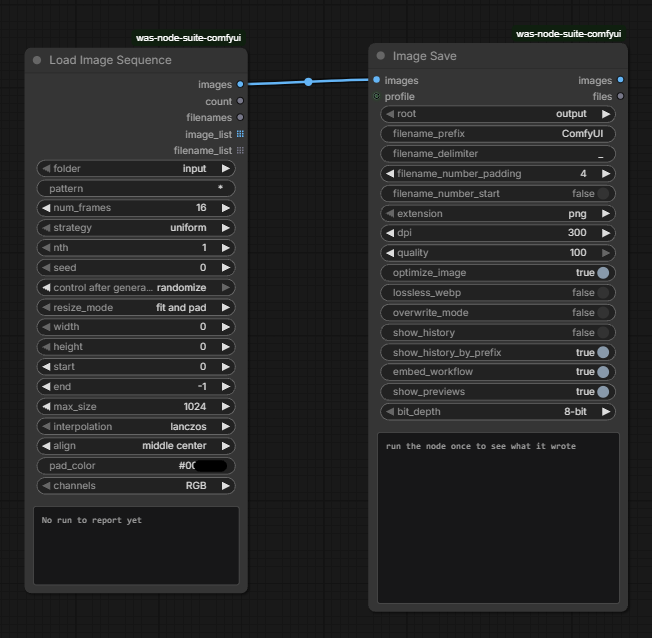Click the count output socket
652x638 pixels.
tap(240, 101)
